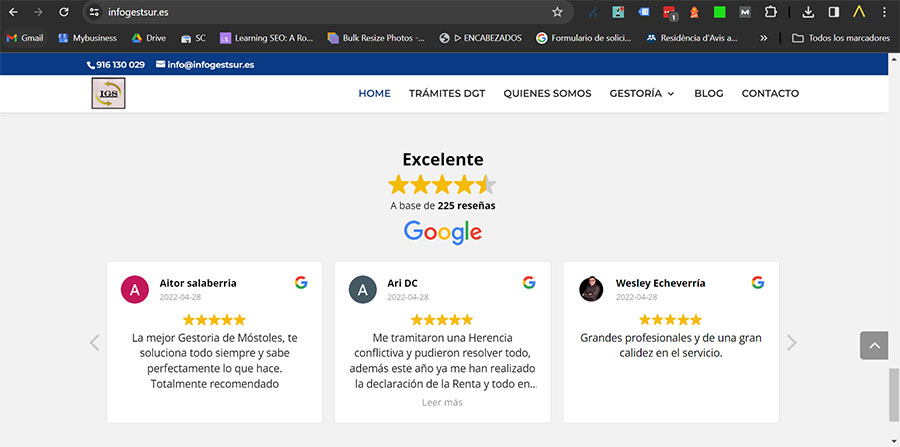Show next reviews with right arrow
Image resolution: width=900 pixels, height=447 pixels.
(792, 343)
